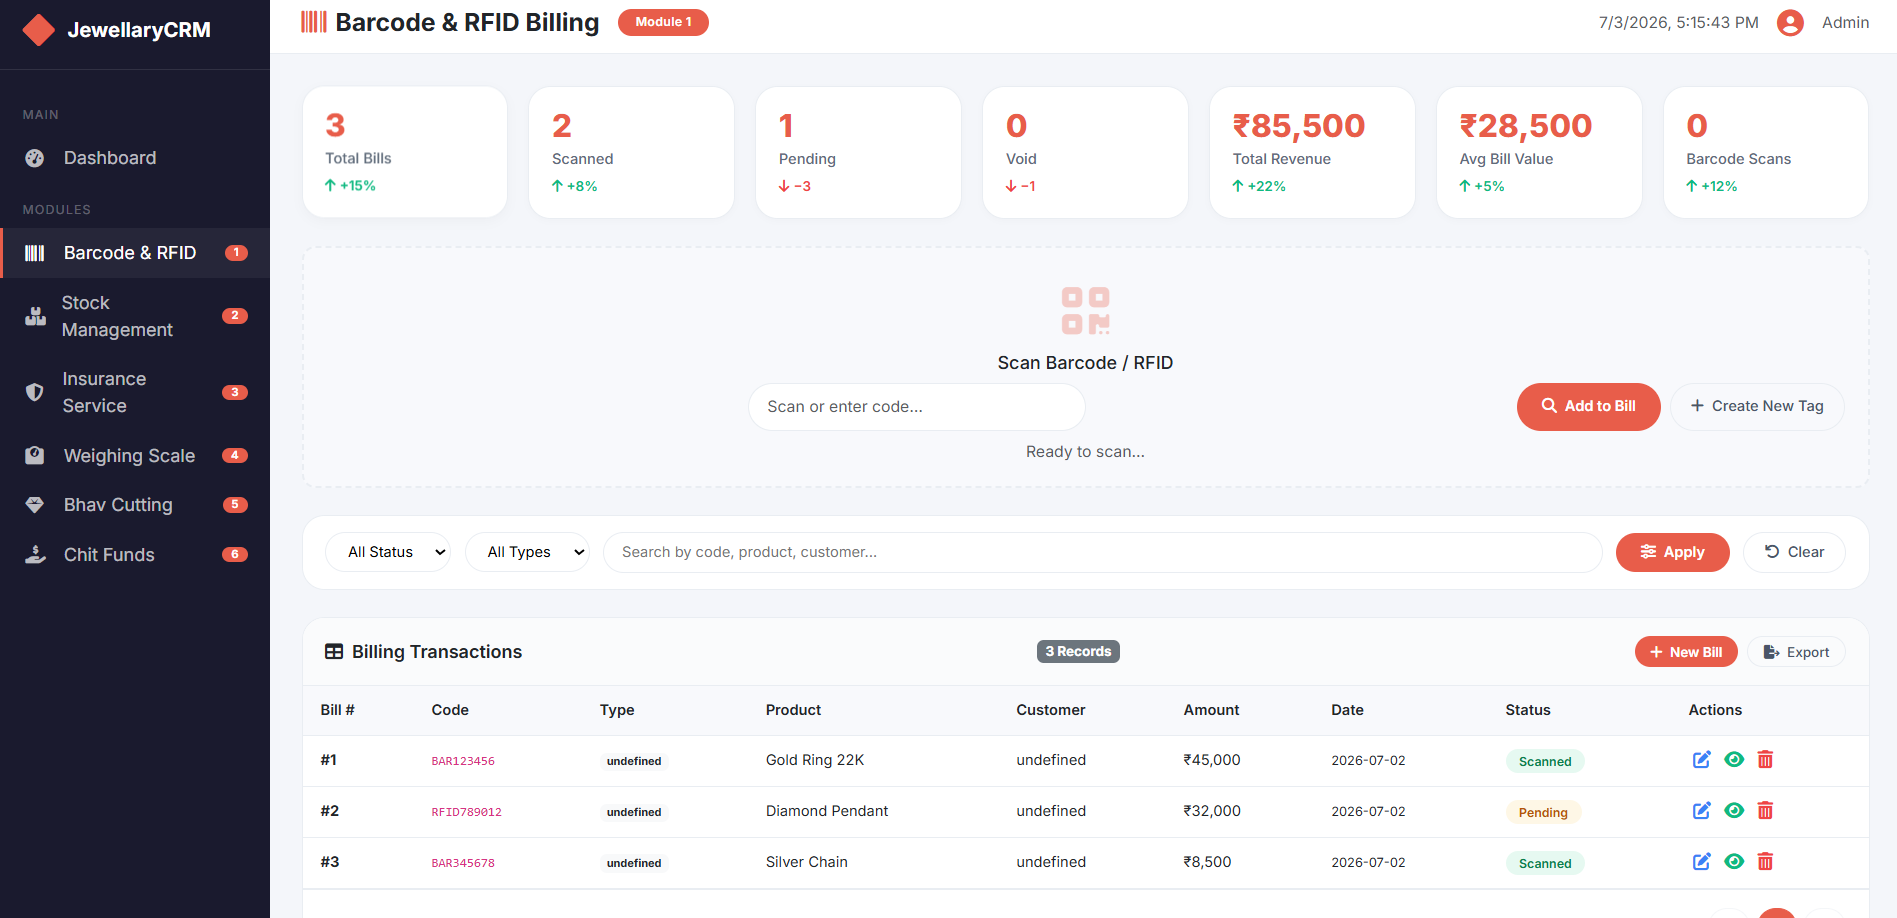Delete bill #2 with trash icon
The width and height of the screenshot is (1897, 918).
[x=1765, y=811]
